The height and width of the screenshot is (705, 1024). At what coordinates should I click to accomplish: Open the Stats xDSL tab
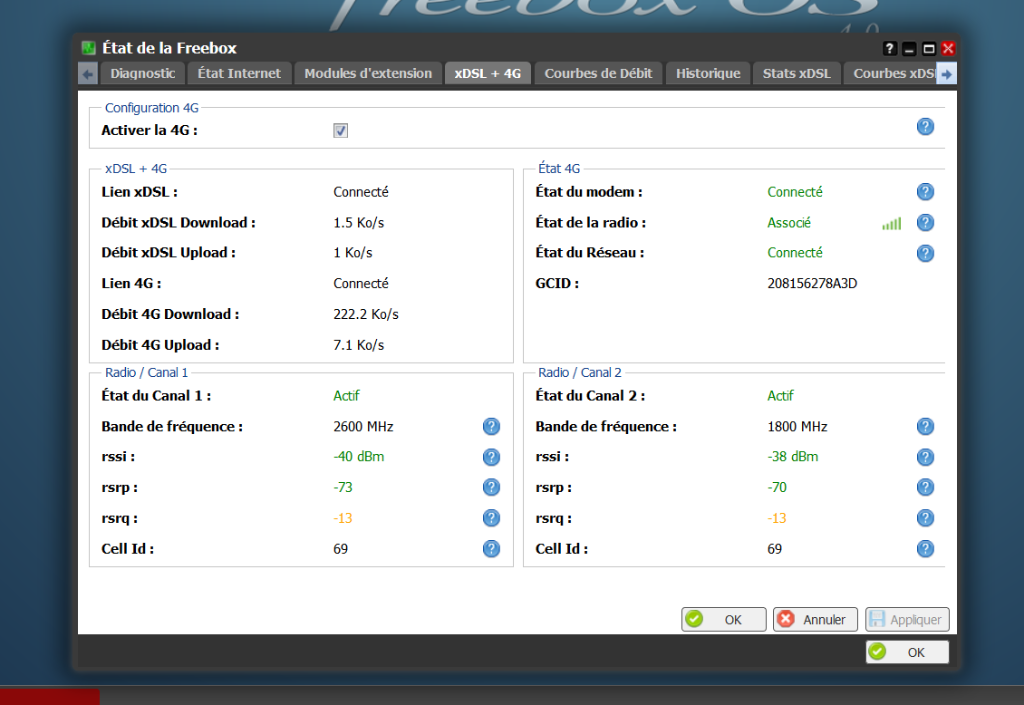(797, 73)
